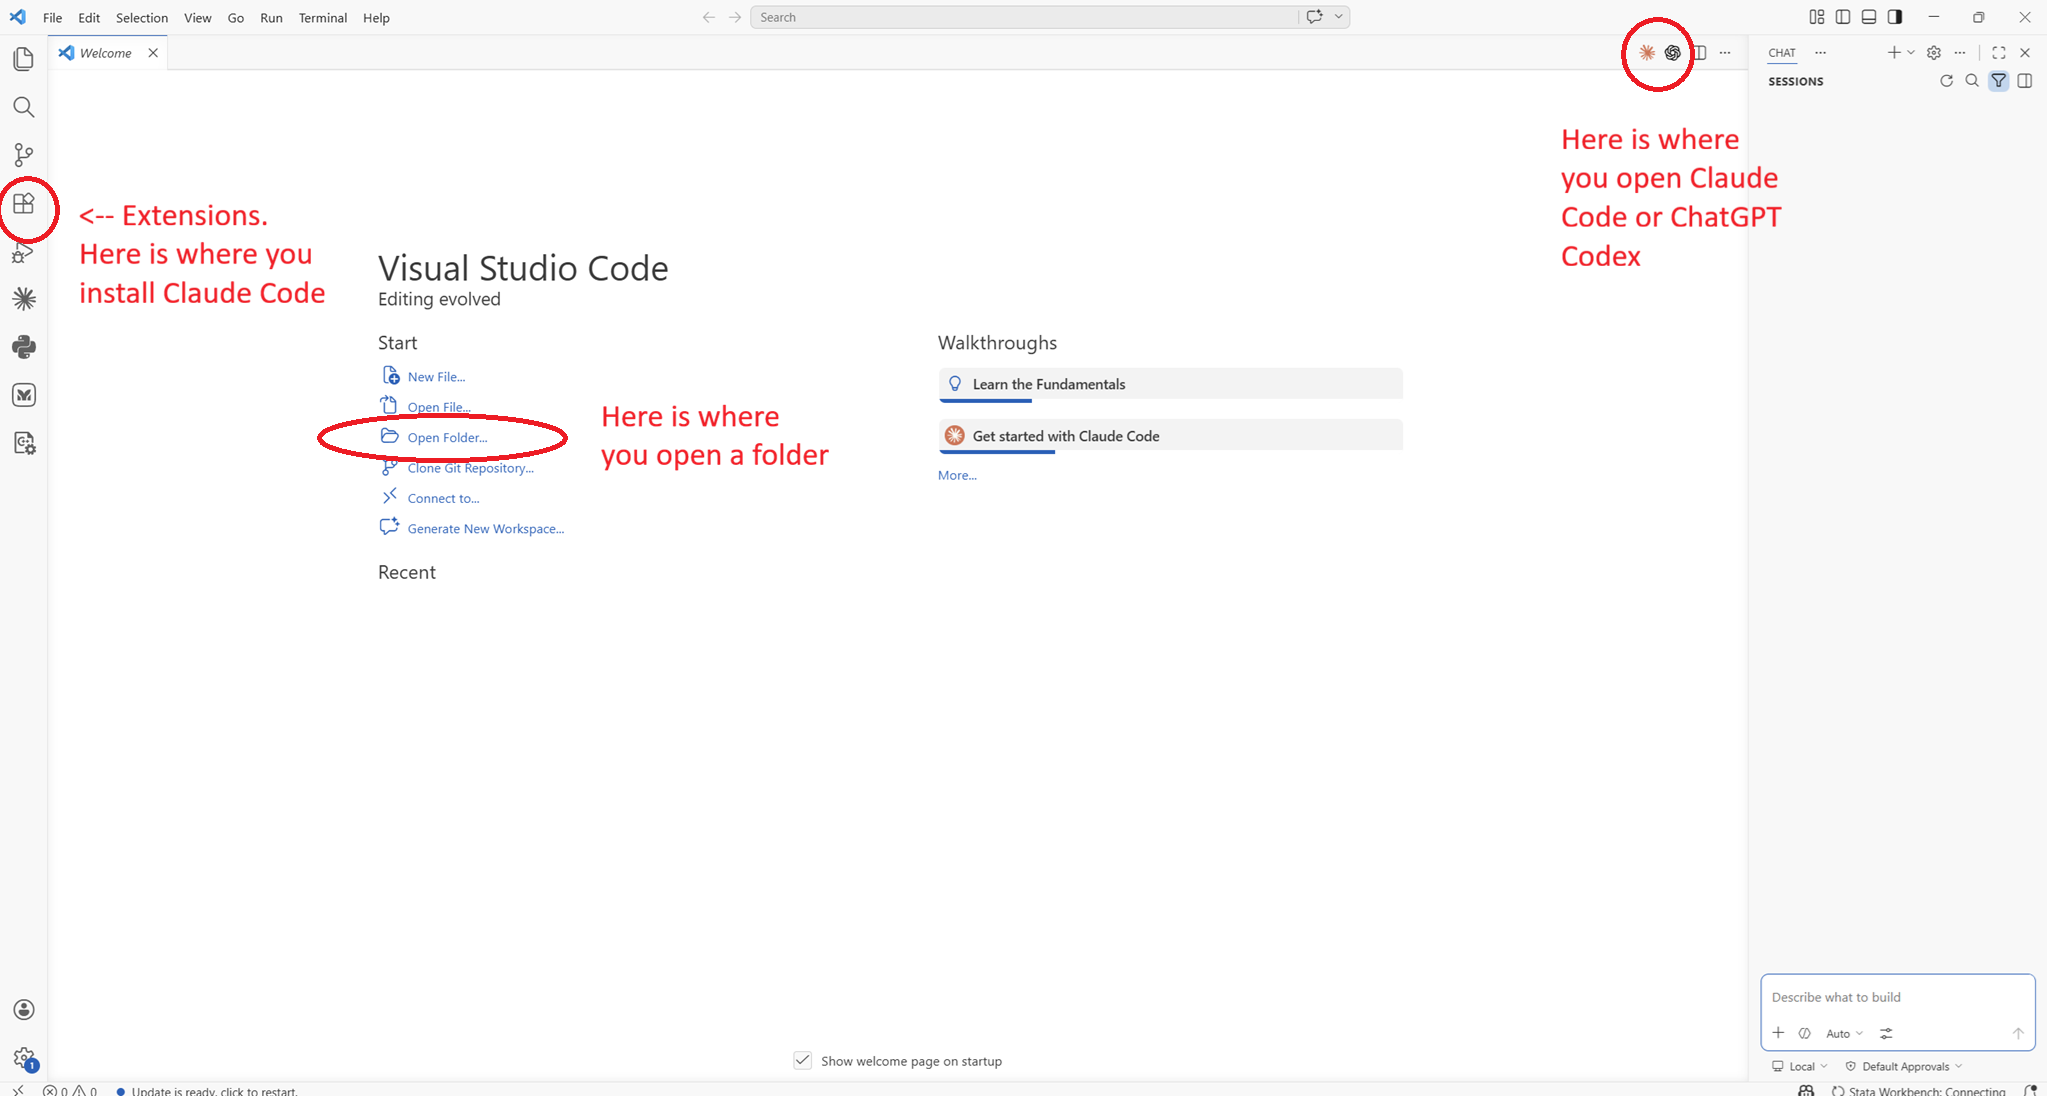Toggle the filter in the Sessions panel

(x=1999, y=81)
